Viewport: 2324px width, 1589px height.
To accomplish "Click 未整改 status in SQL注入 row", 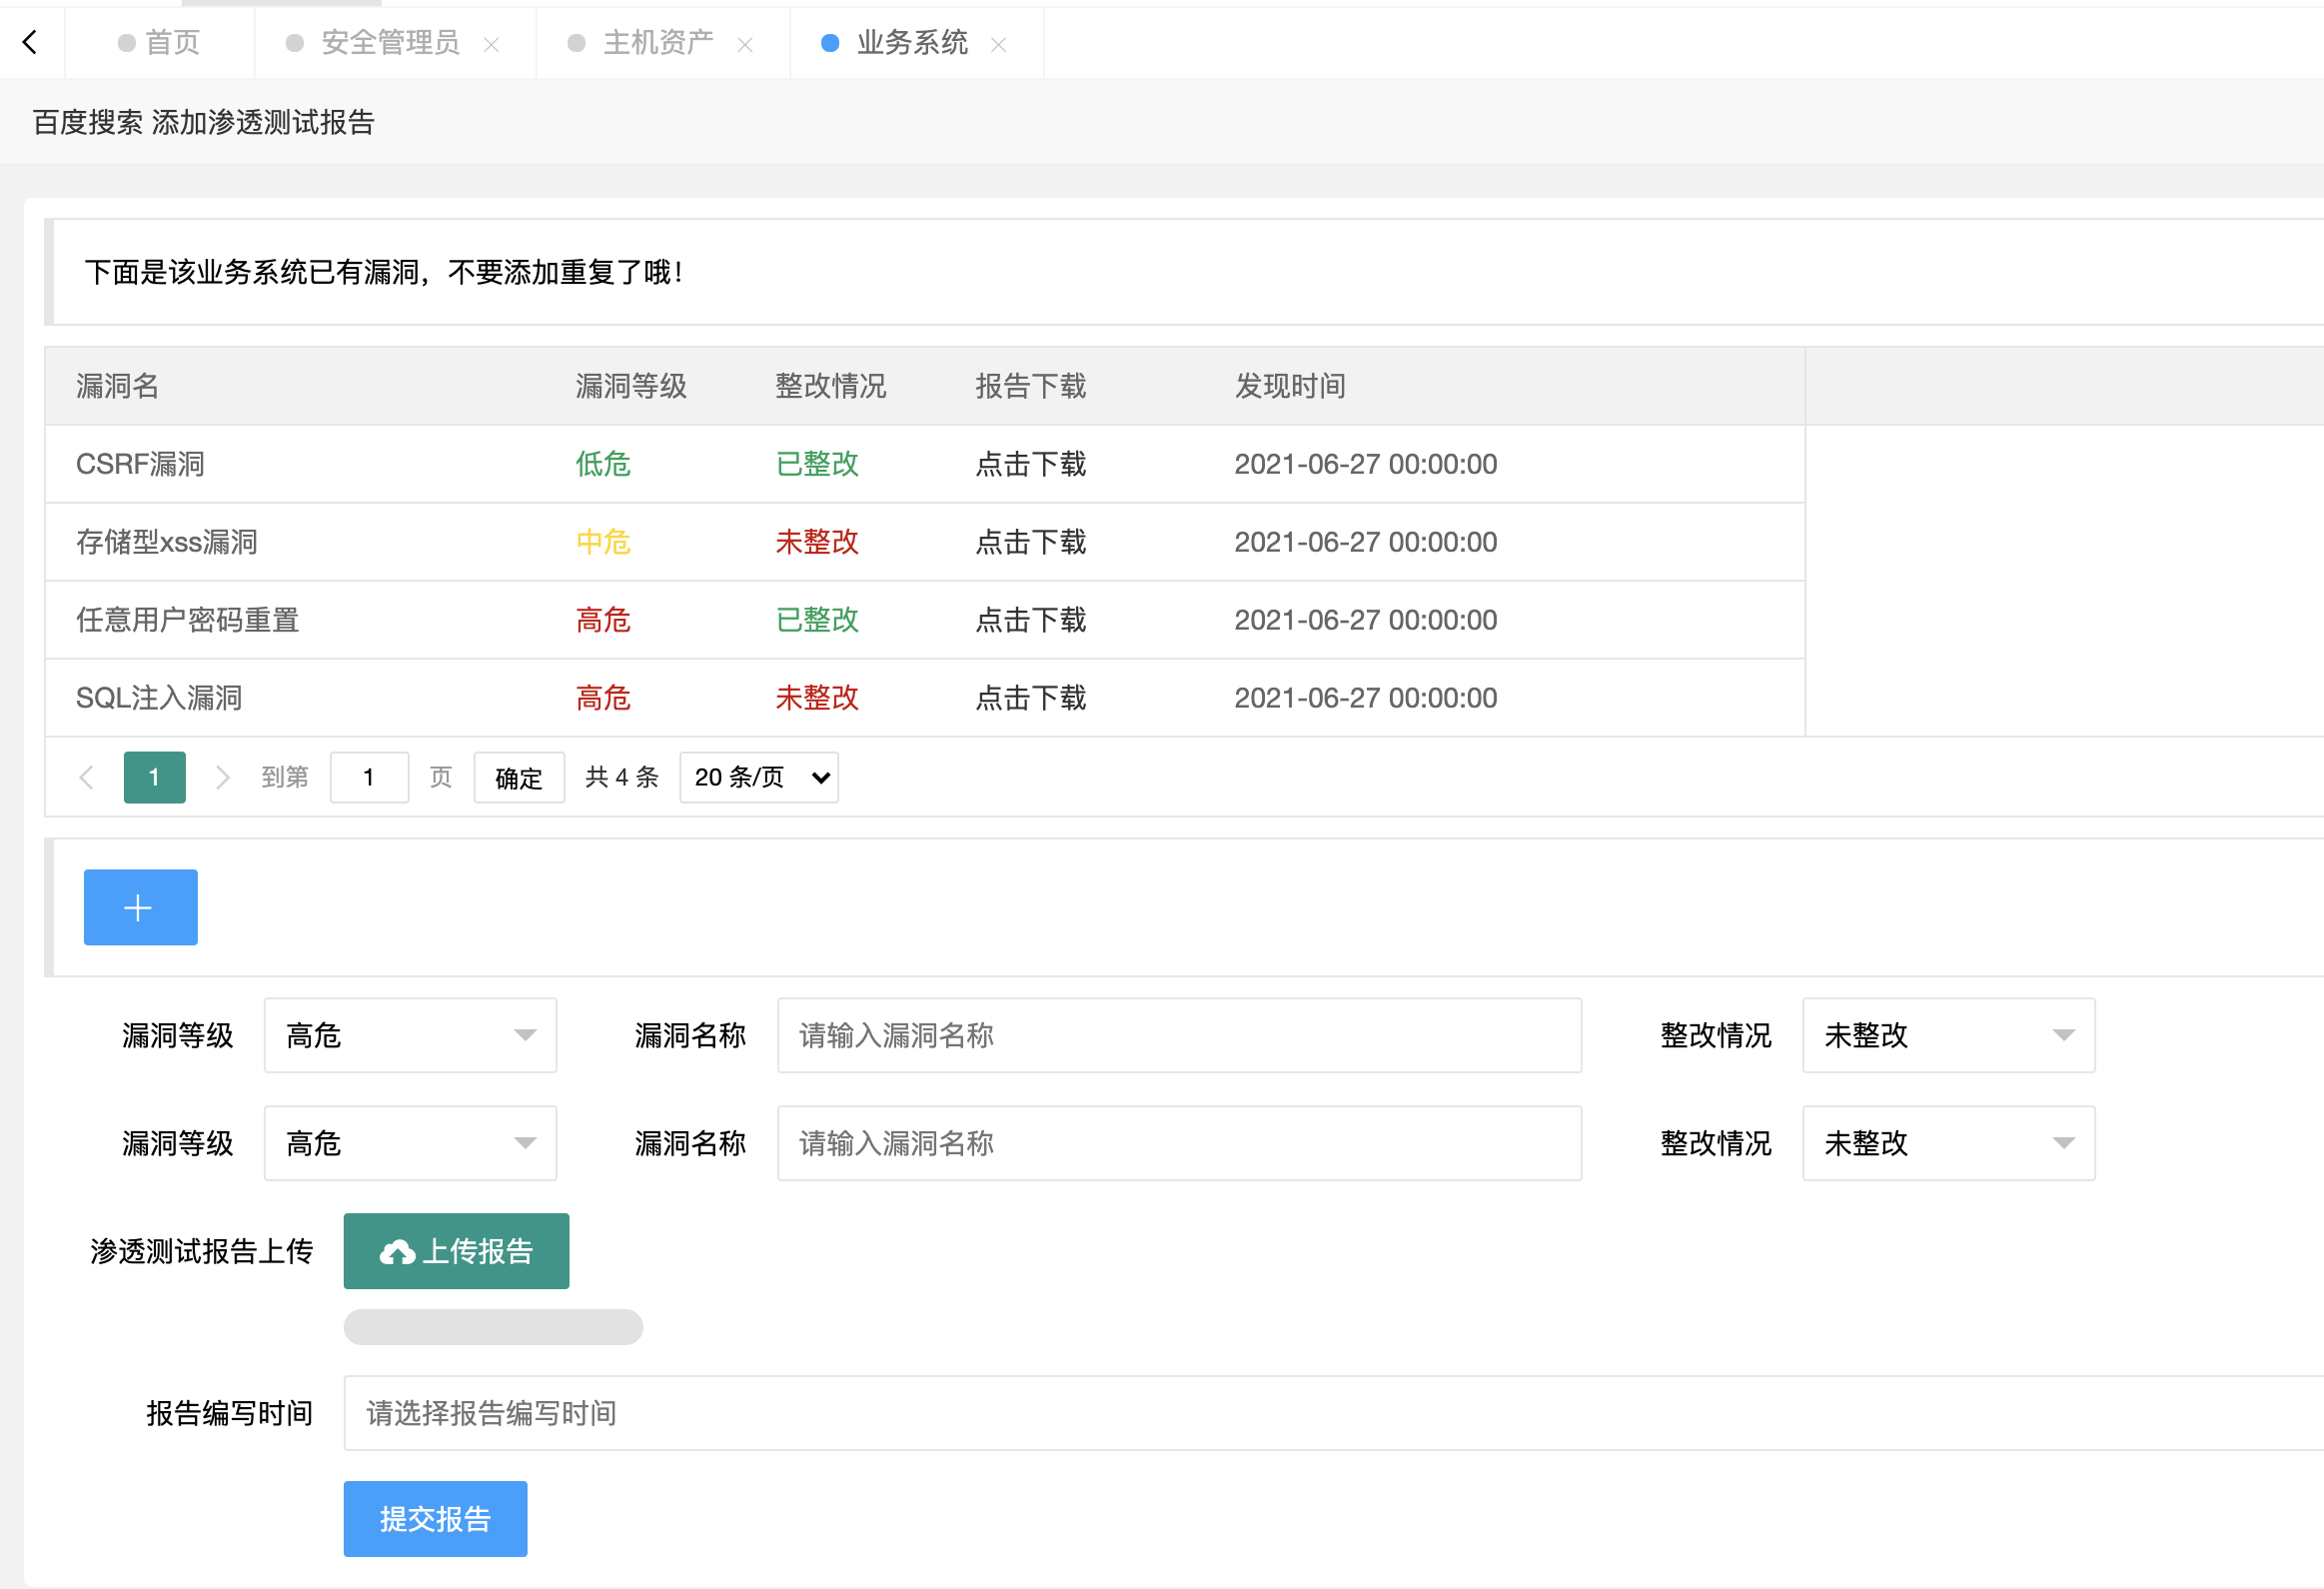I will coord(817,698).
